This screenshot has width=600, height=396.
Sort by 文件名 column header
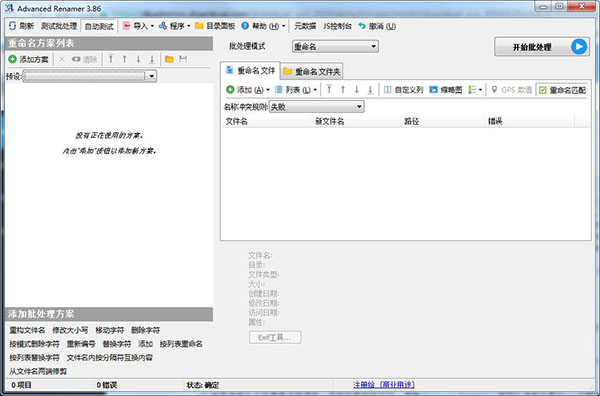(x=267, y=121)
